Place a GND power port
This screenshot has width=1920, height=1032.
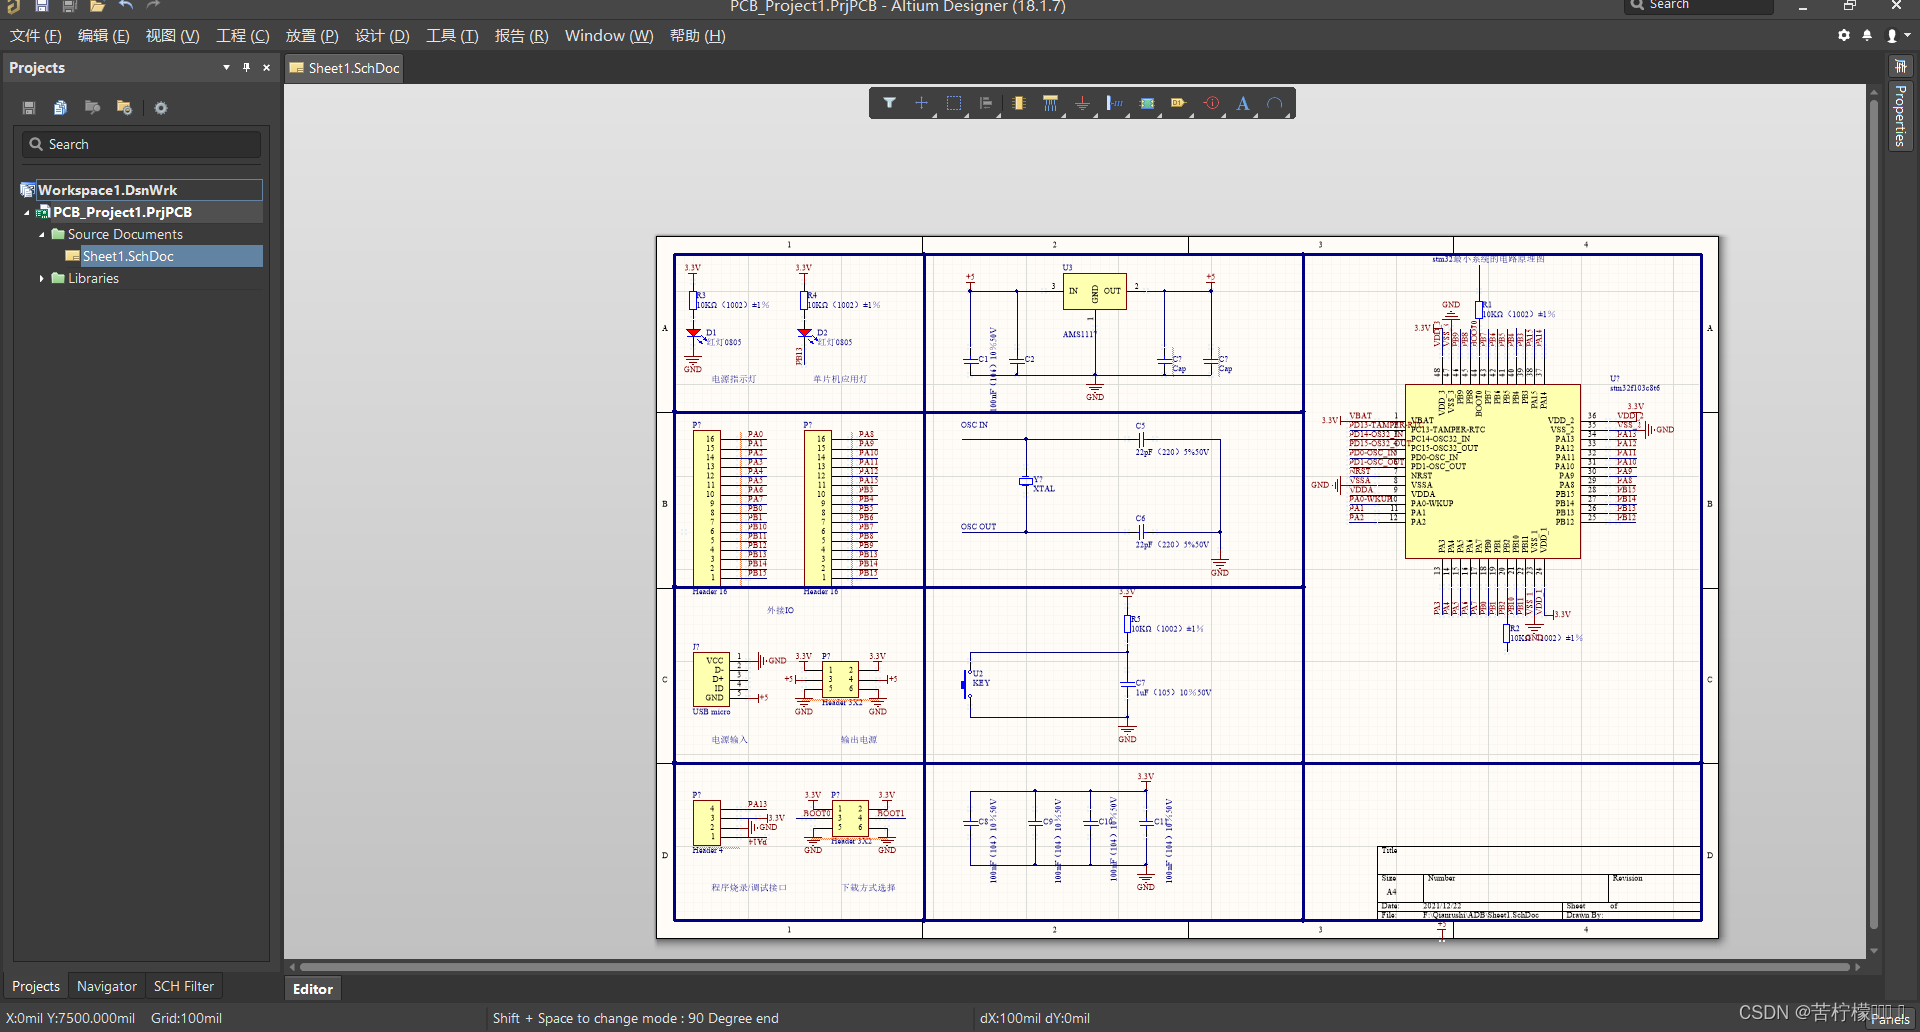[x=1082, y=103]
